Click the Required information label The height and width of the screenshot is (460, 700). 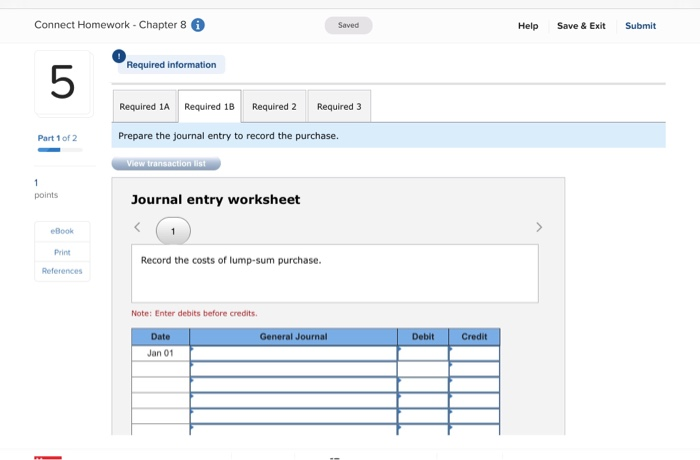(x=171, y=65)
